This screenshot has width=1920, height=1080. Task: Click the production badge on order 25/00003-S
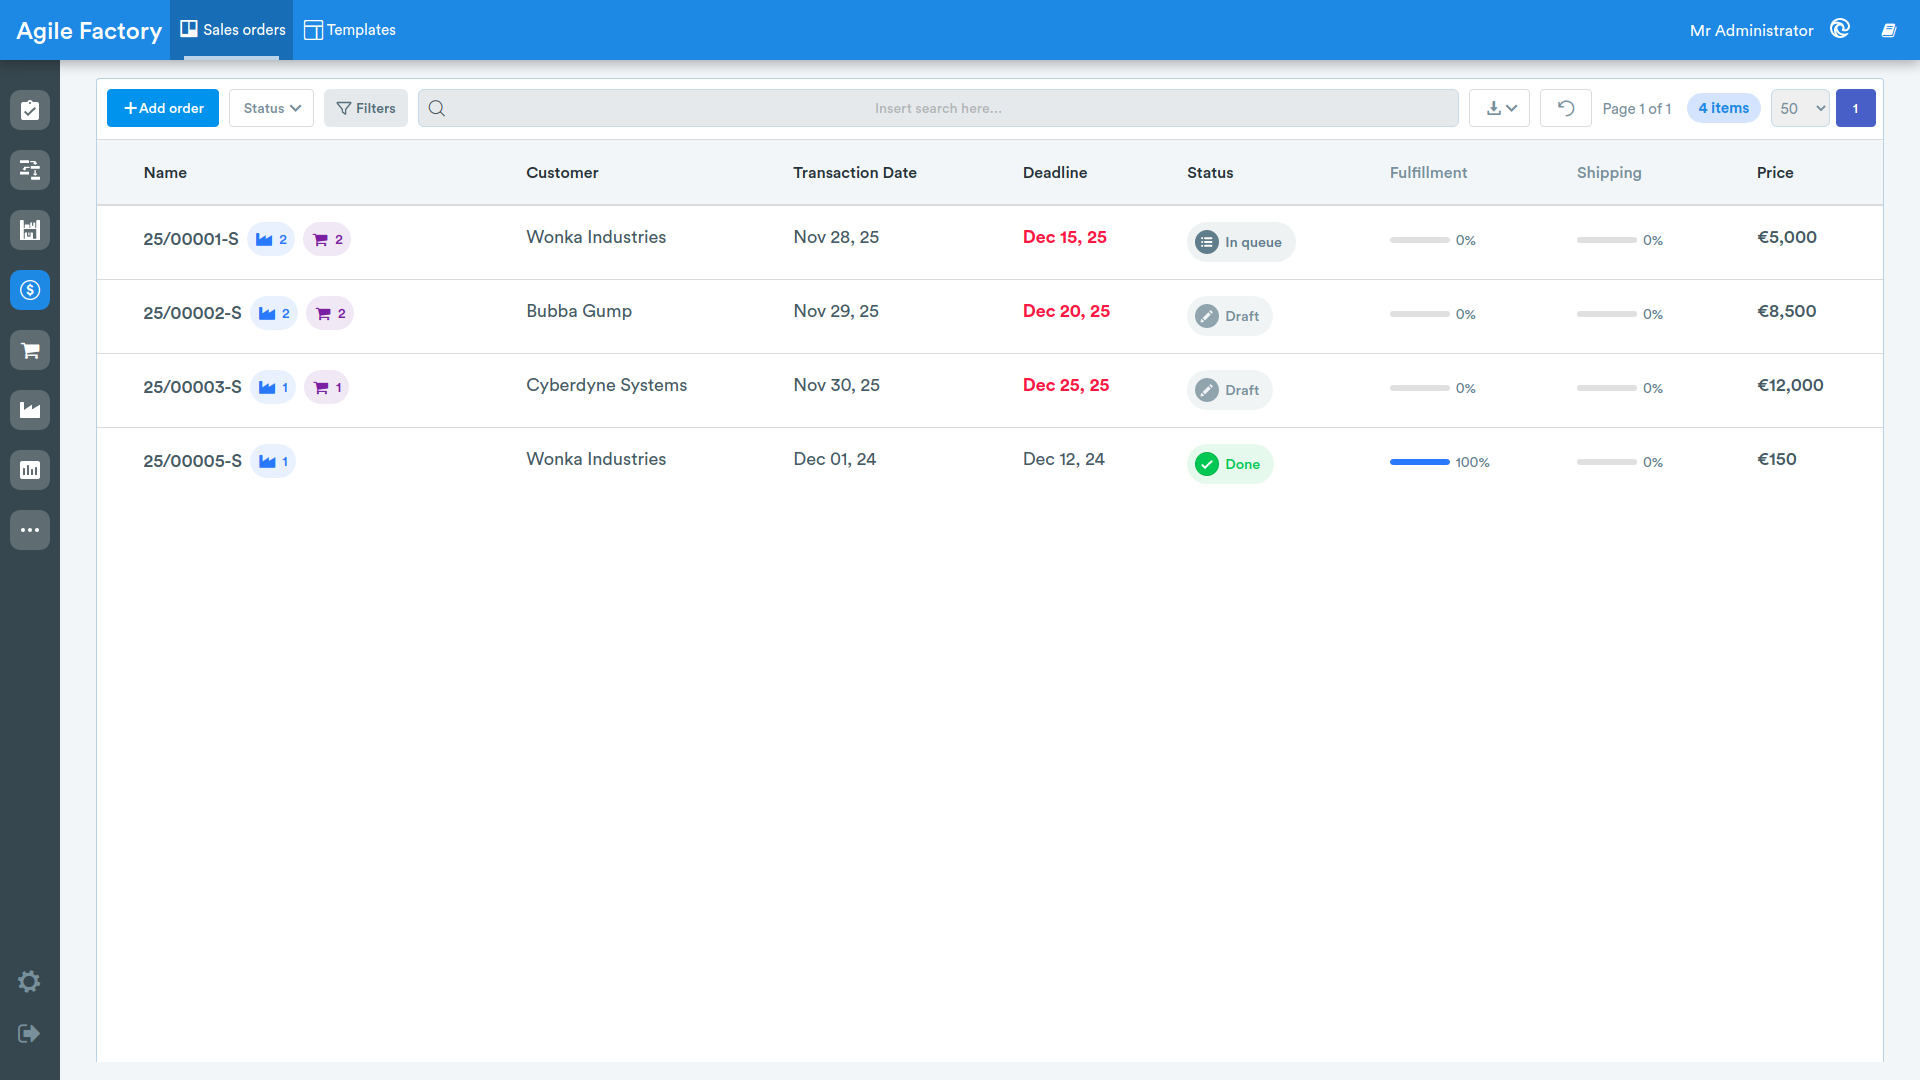coord(273,387)
